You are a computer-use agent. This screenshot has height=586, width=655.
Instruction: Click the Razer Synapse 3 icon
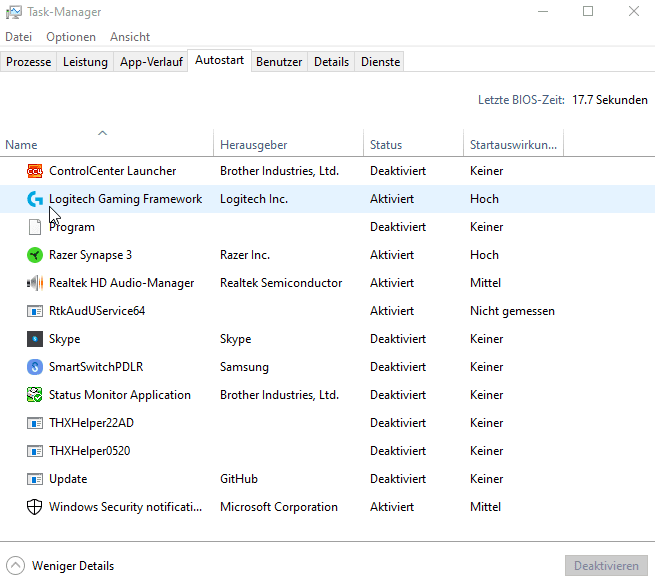(34, 255)
